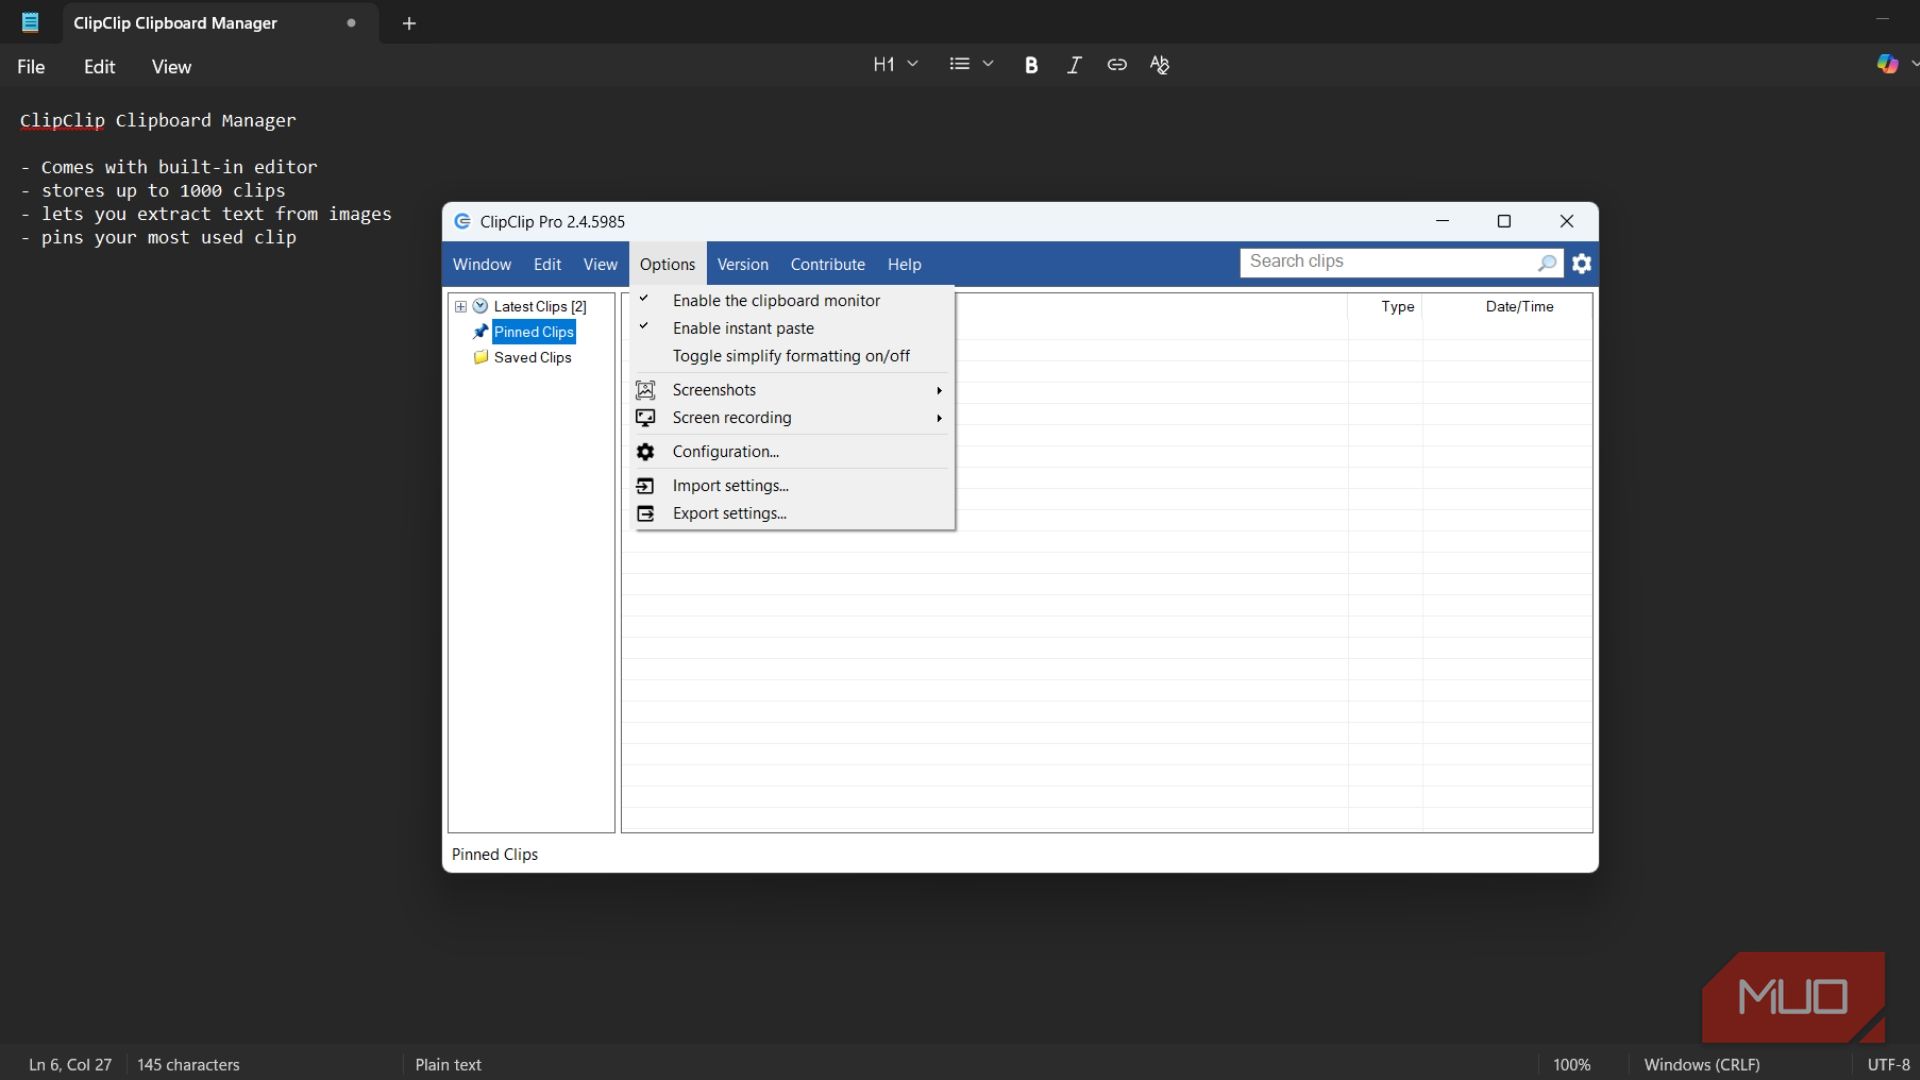Image resolution: width=1920 pixels, height=1080 pixels.
Task: Click the Plain text status entry
Action: click(448, 1065)
